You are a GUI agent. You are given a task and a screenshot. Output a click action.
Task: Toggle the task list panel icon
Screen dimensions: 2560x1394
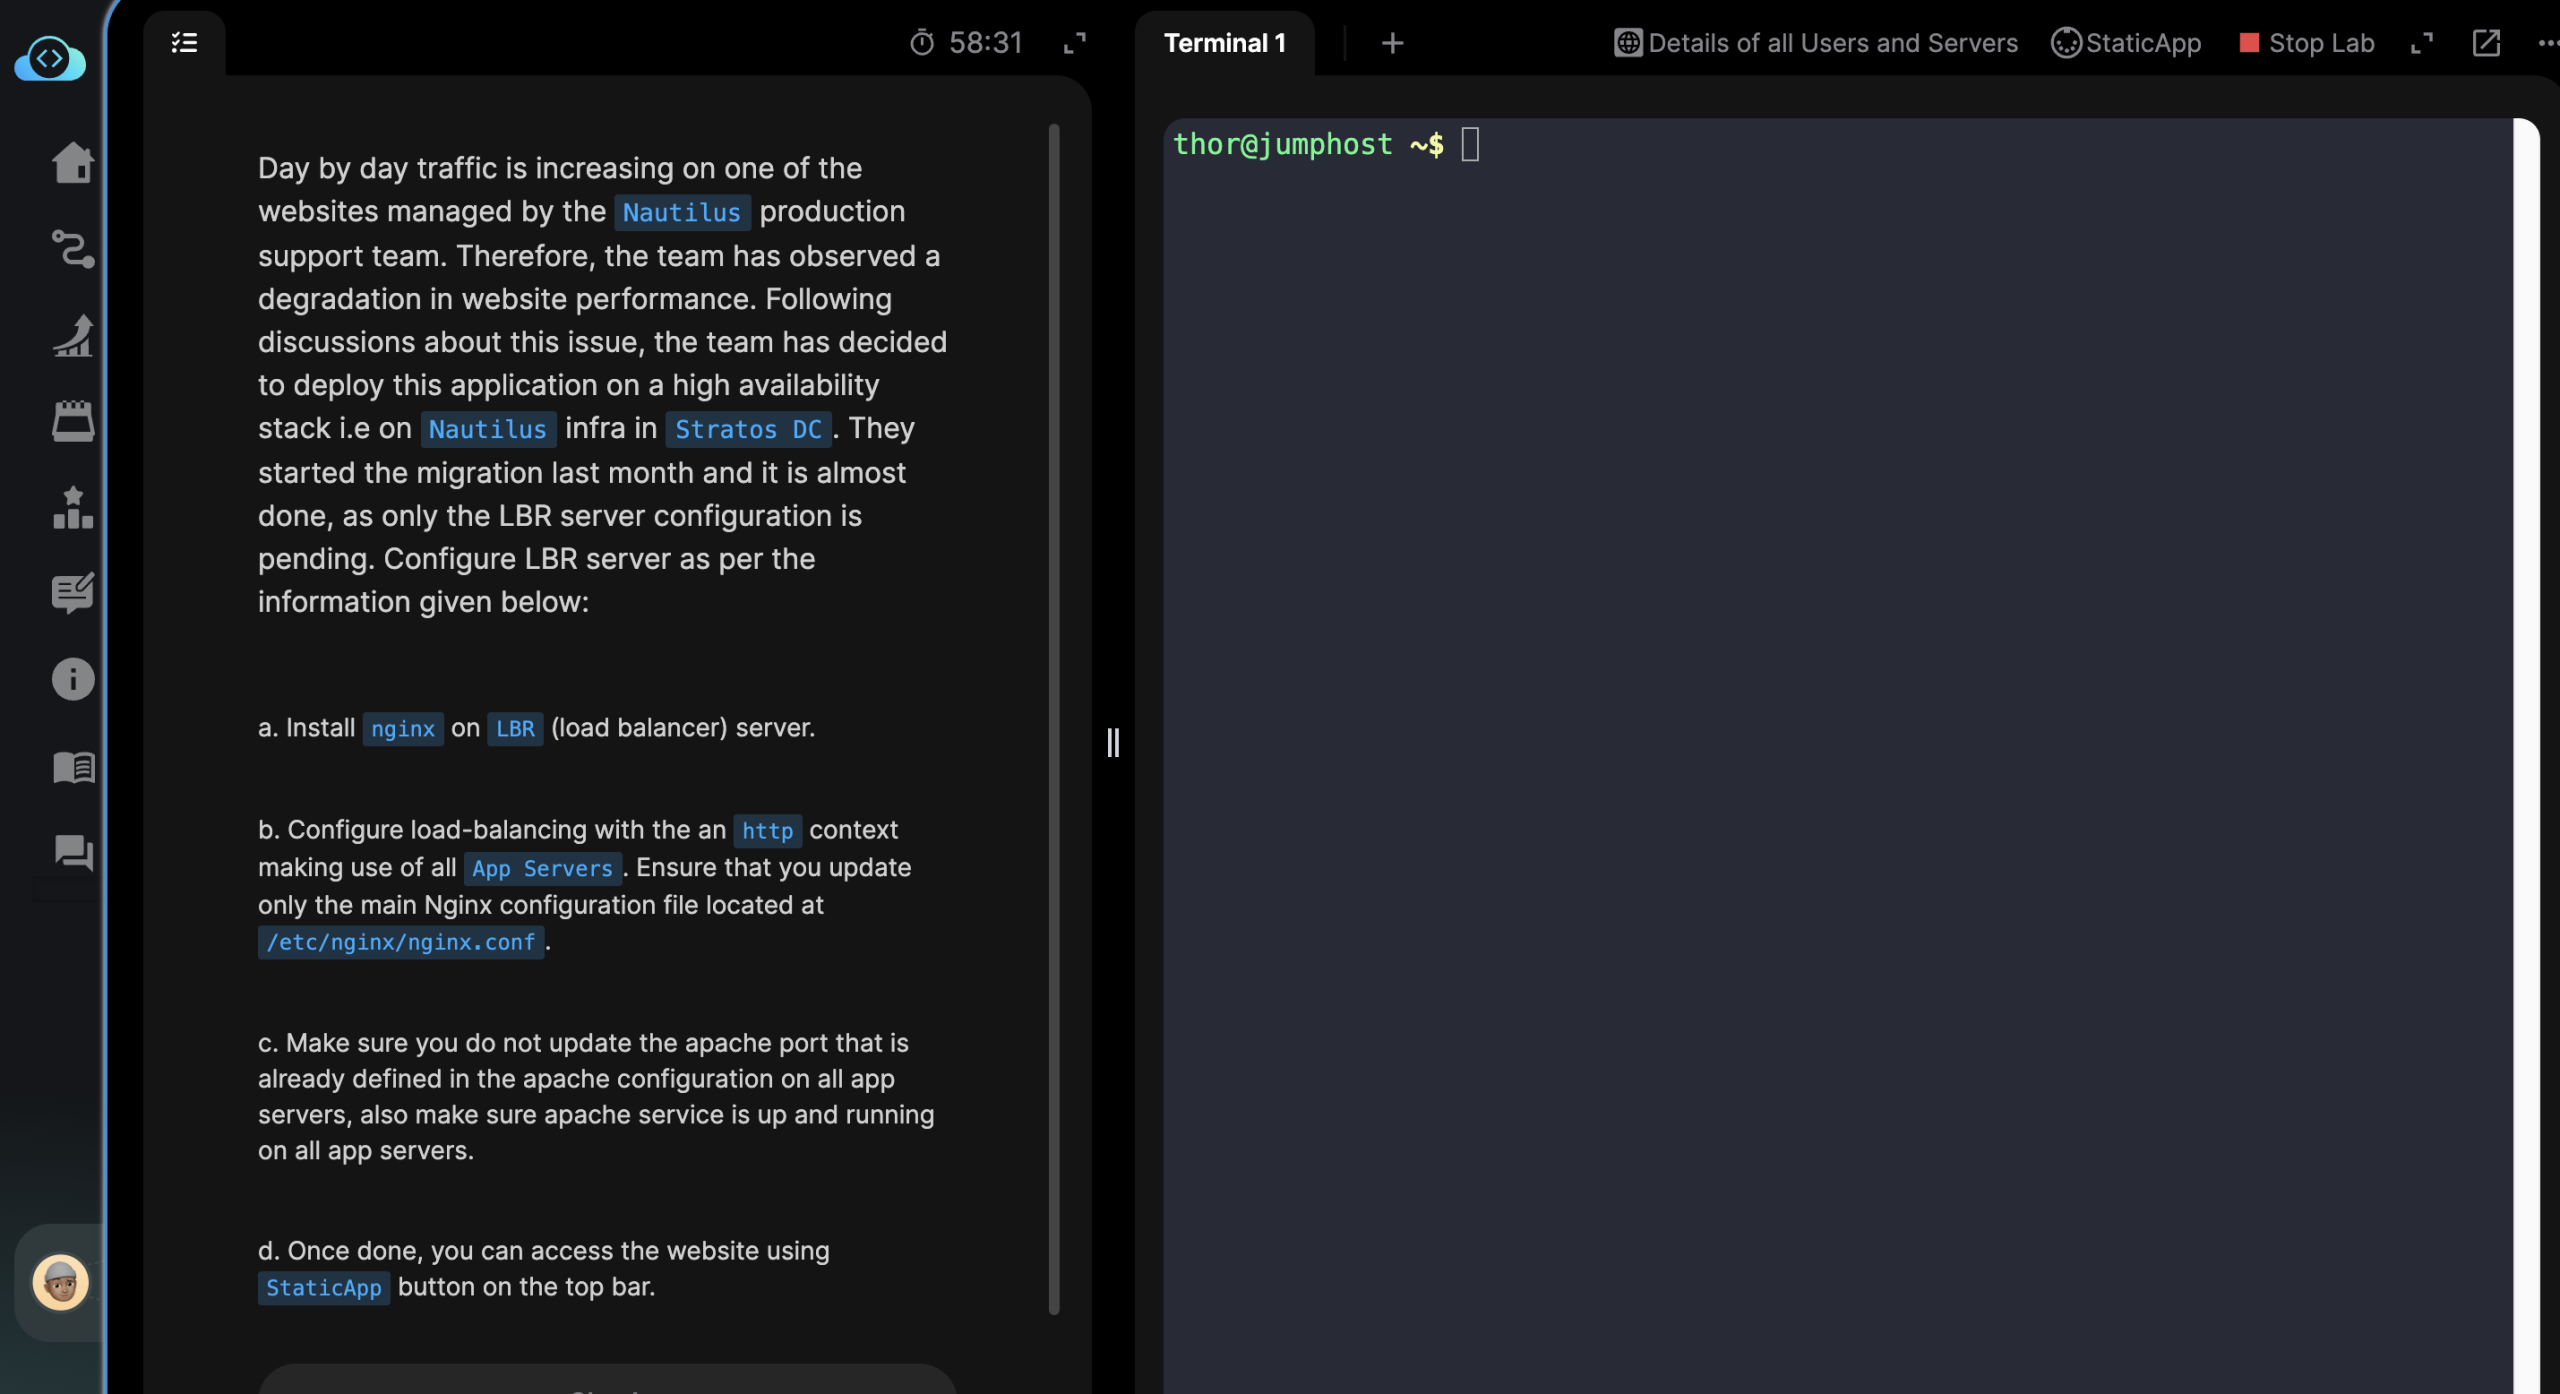pos(184,43)
